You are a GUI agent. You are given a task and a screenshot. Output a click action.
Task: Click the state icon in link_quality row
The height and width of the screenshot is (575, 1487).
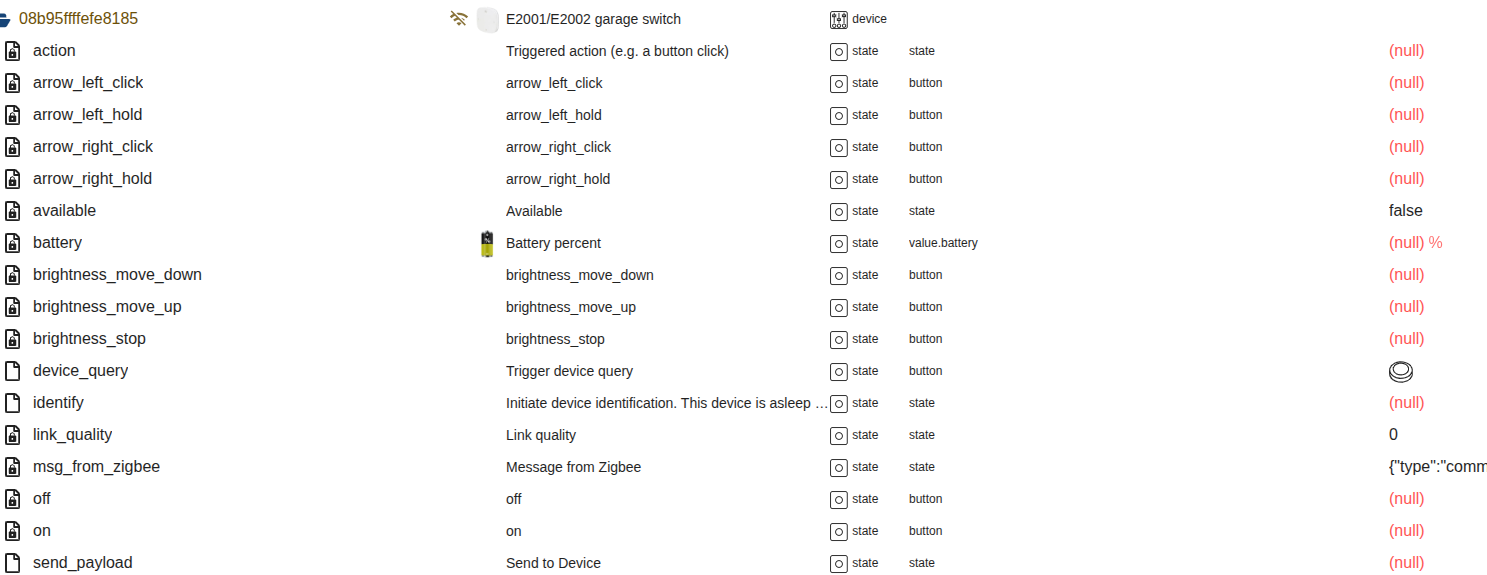[839, 435]
